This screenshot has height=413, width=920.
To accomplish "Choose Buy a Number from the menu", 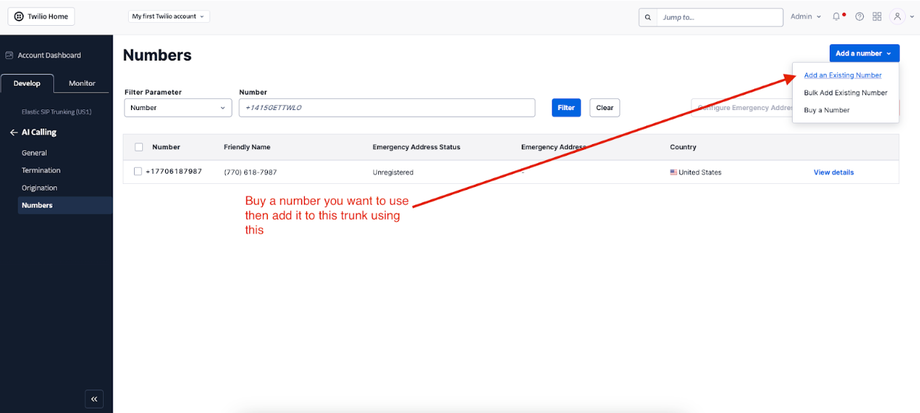I will coord(827,110).
